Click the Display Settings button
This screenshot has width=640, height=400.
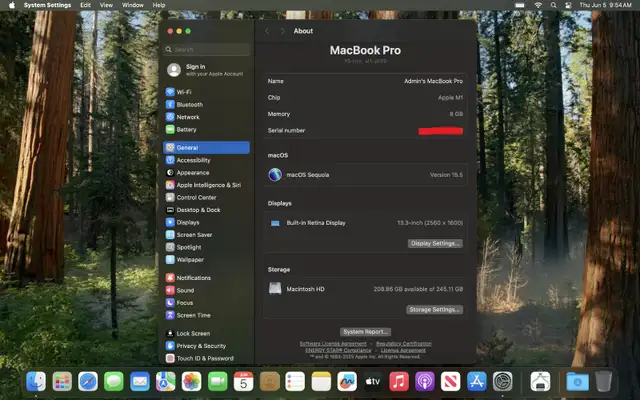tap(435, 243)
